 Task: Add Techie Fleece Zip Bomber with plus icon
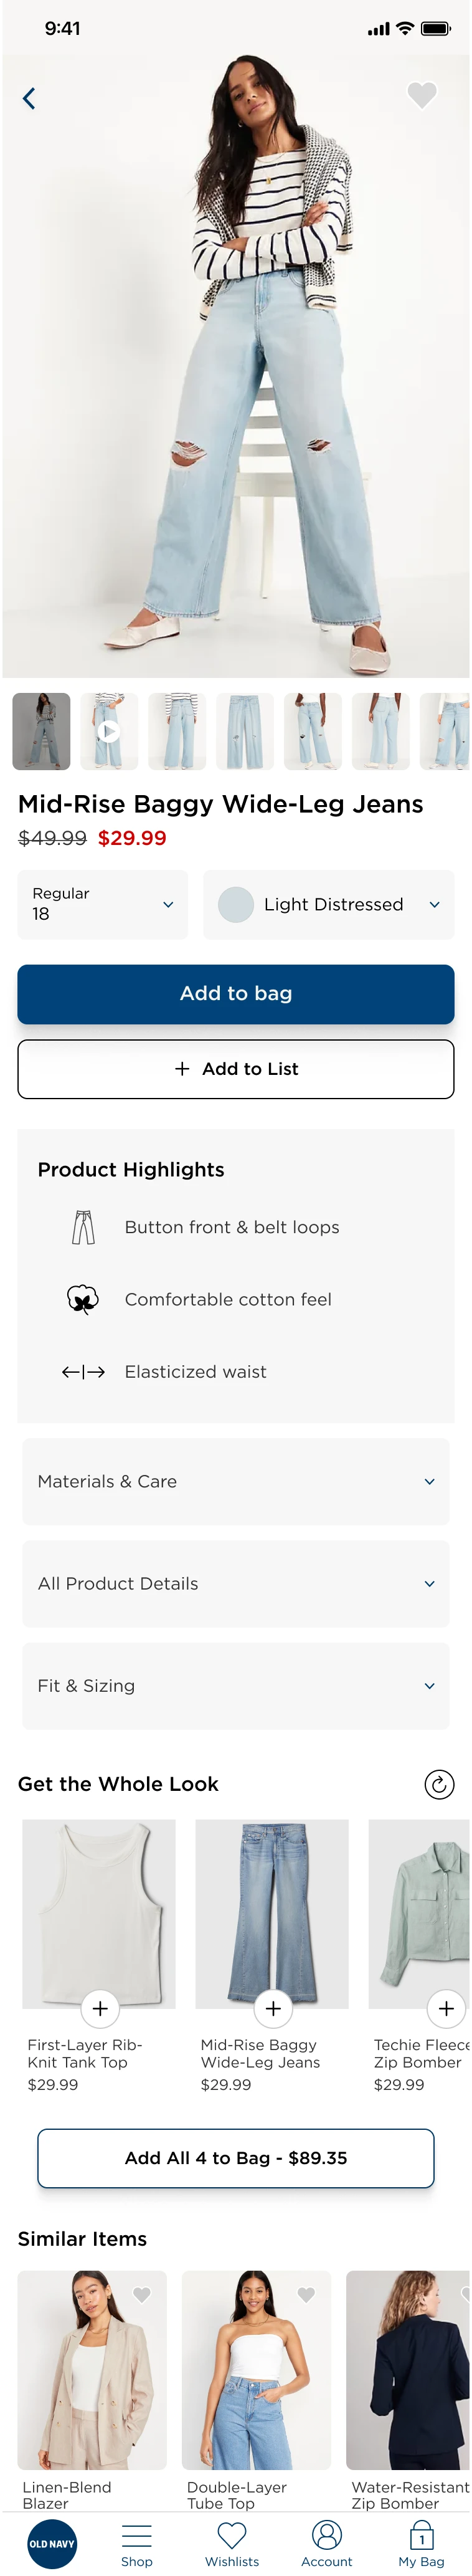(446, 2007)
